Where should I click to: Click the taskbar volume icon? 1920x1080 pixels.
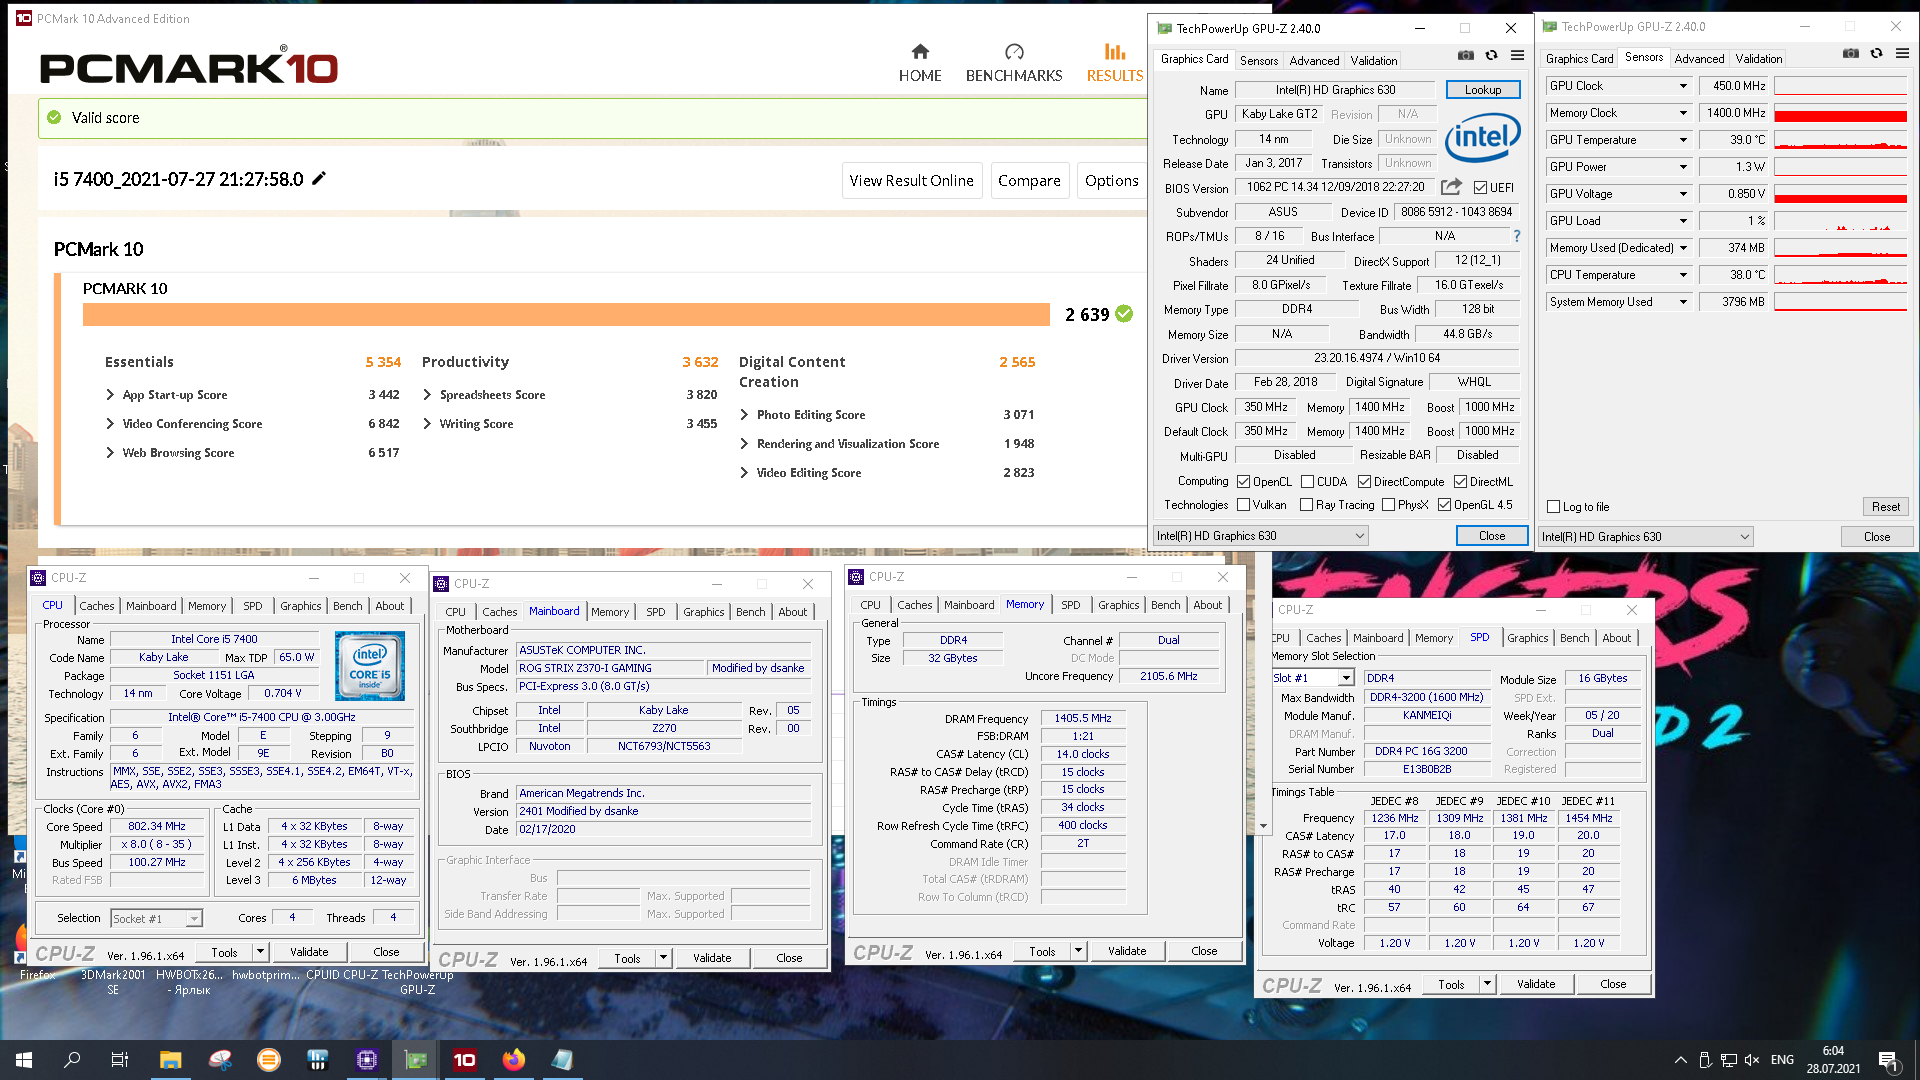(1752, 1060)
